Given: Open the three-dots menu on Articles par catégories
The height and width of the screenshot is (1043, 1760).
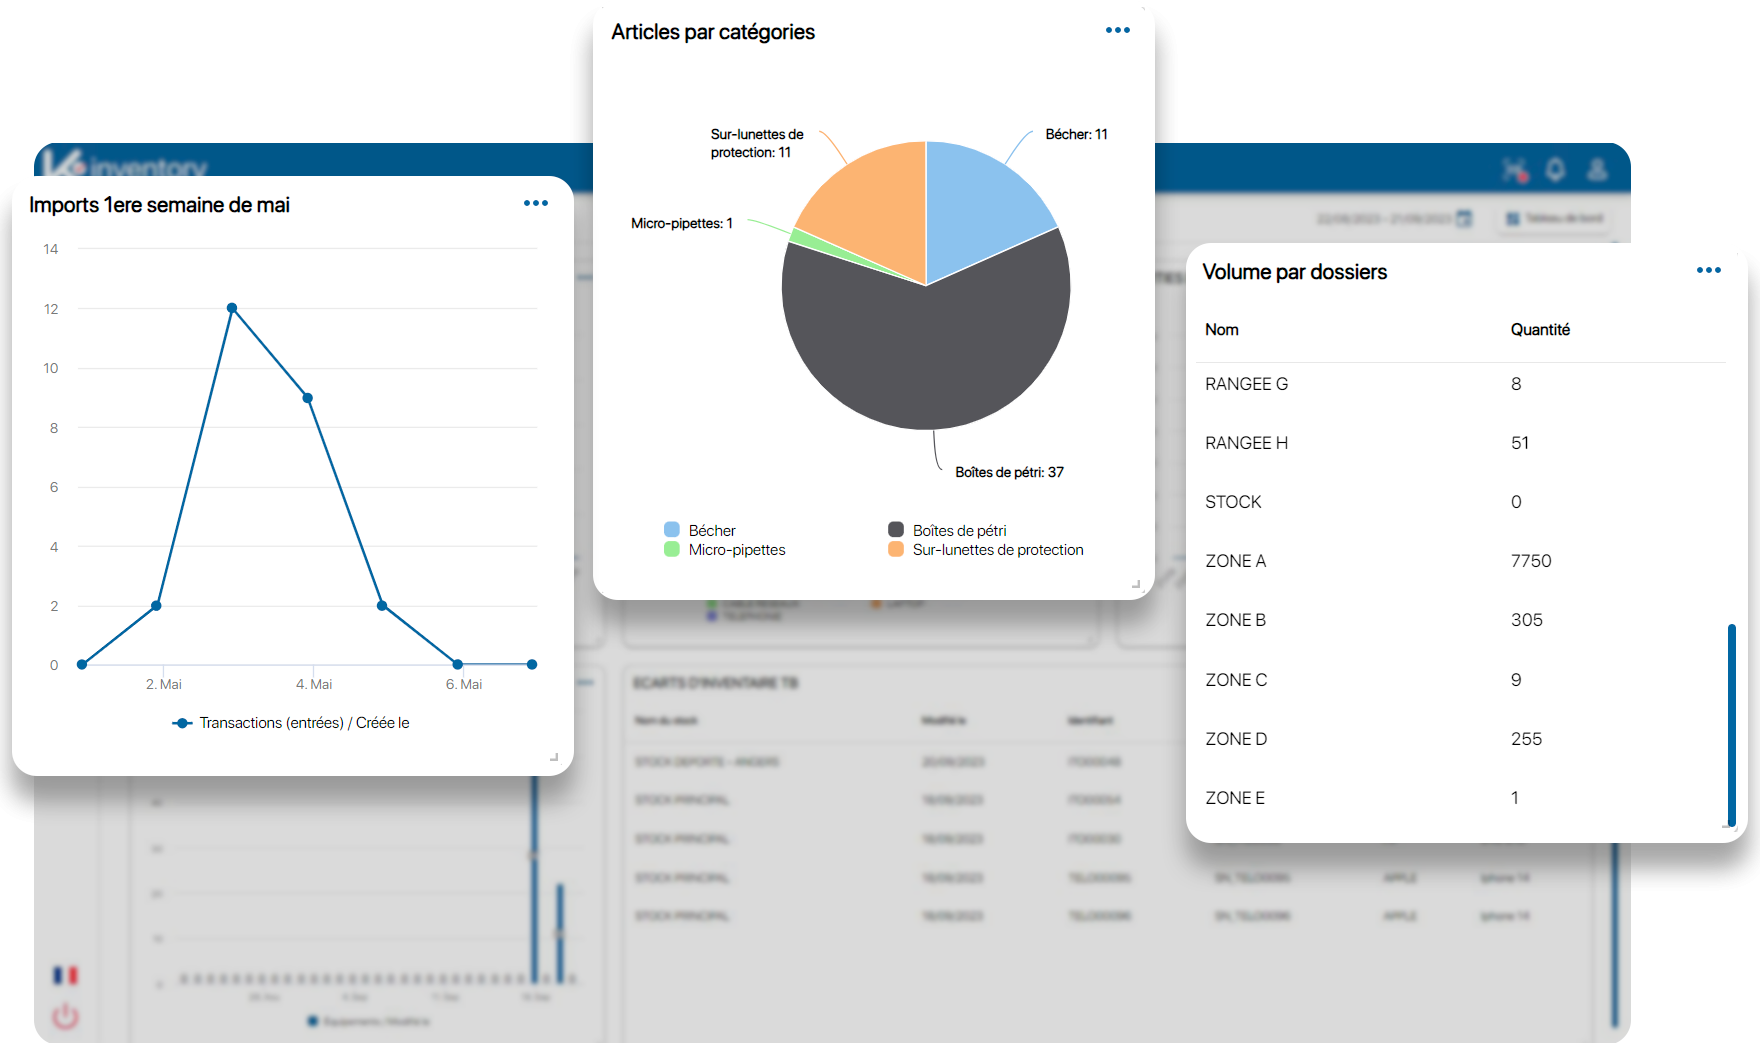Looking at the screenshot, I should tap(1118, 30).
